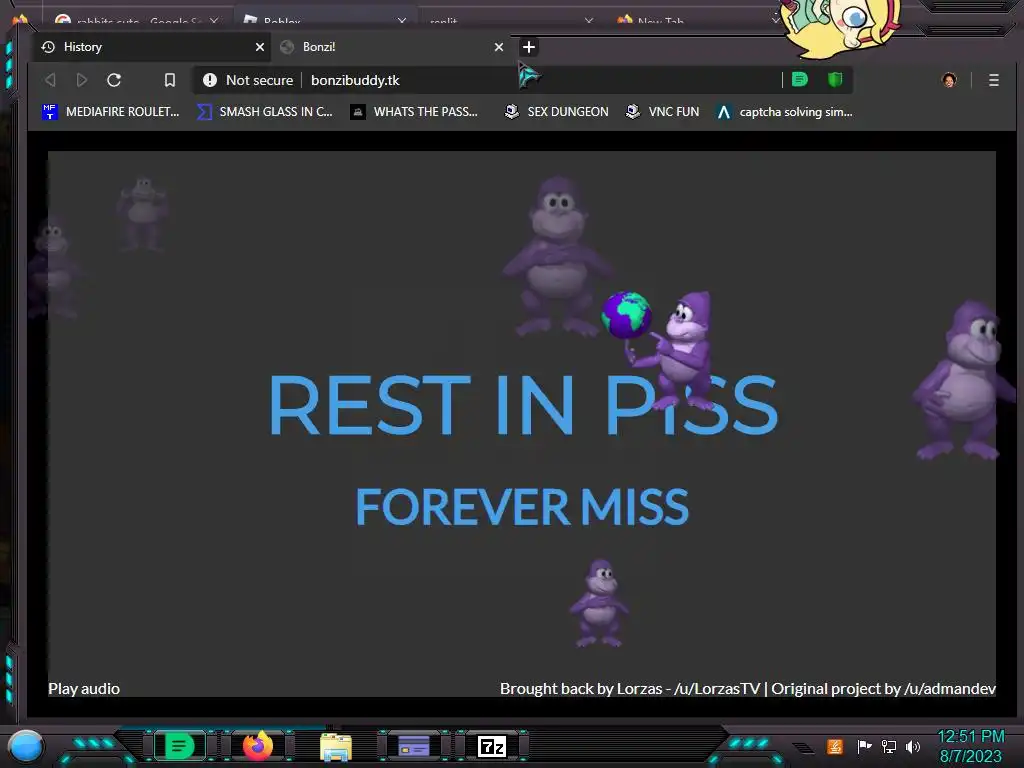Show hidden tray icons arrow

(803, 748)
